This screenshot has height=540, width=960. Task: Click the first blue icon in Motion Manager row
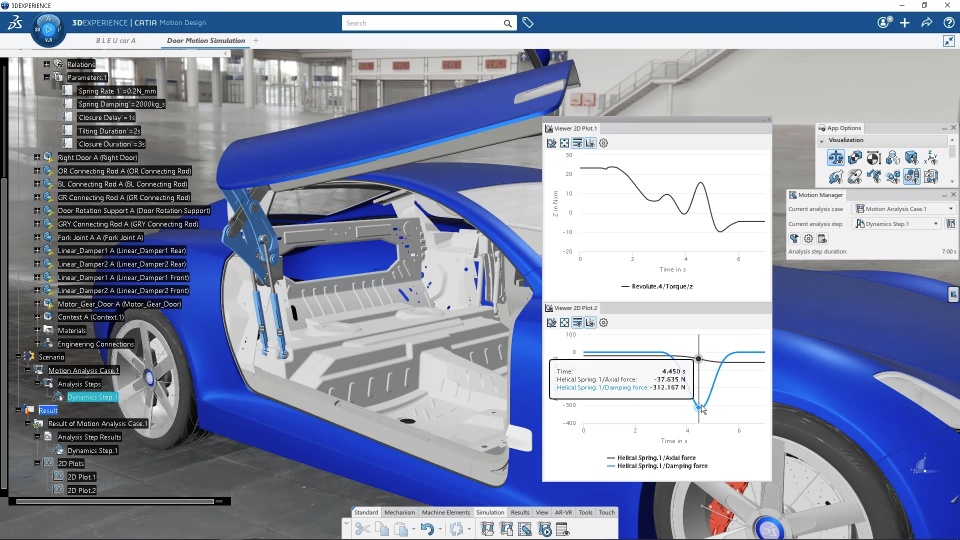[794, 239]
